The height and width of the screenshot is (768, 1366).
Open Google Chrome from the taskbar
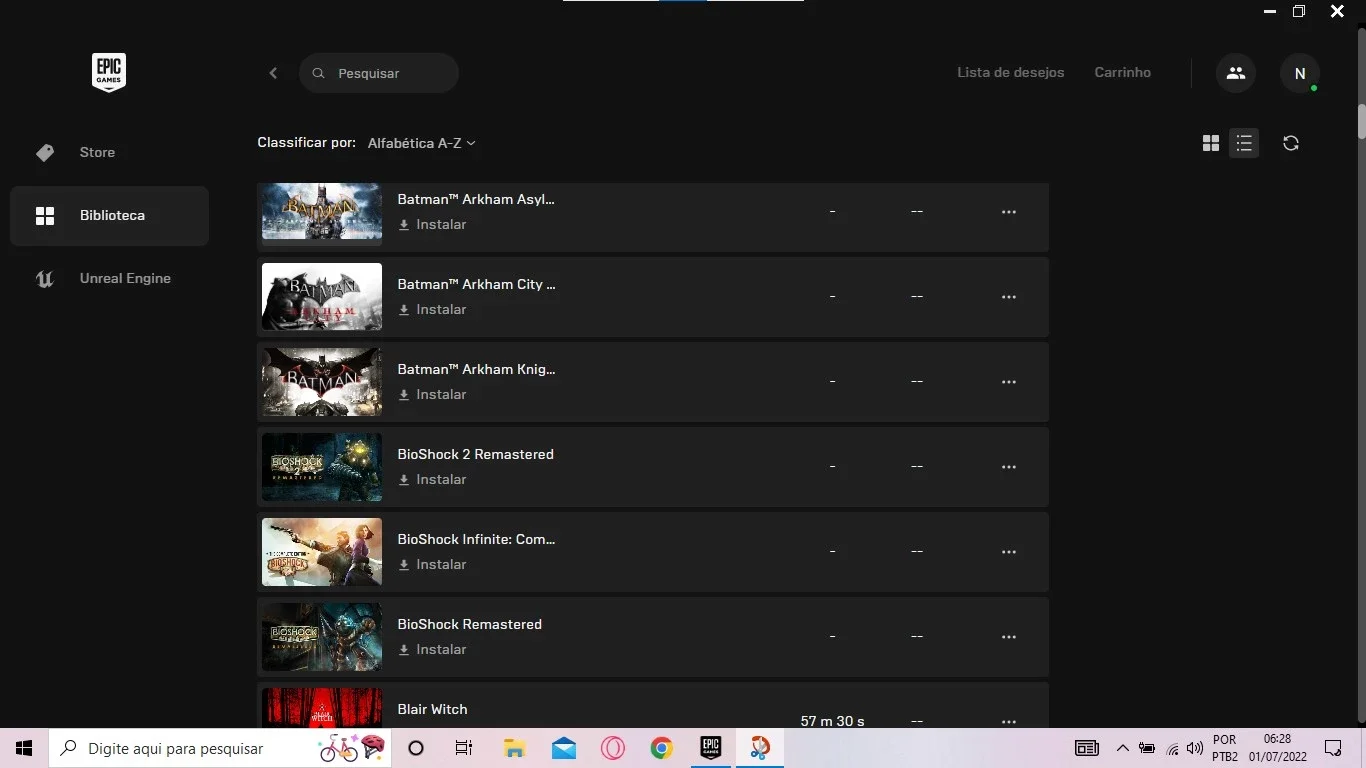(x=661, y=748)
